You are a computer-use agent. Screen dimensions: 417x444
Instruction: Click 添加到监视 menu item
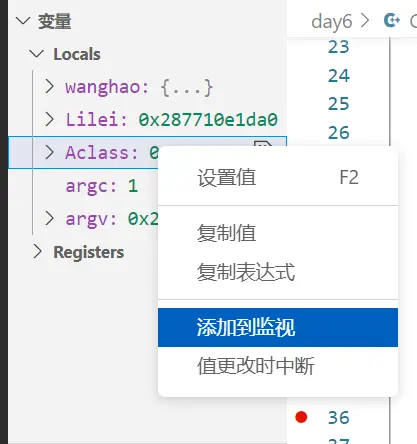(278, 327)
